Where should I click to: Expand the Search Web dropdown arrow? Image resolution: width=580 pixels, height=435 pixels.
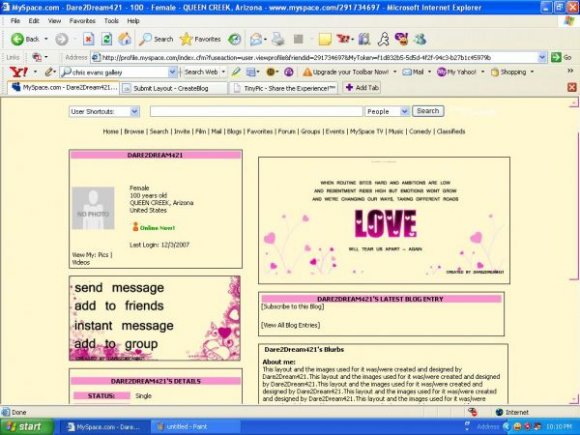(x=223, y=72)
